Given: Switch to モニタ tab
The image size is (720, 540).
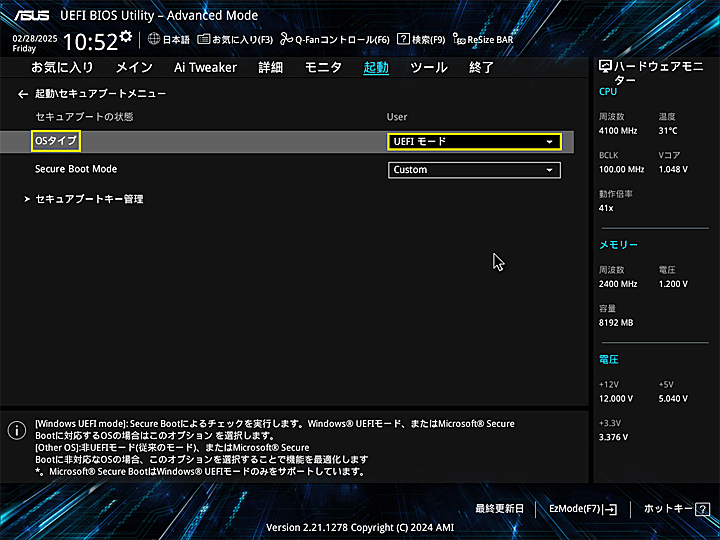Looking at the screenshot, I should point(323,68).
